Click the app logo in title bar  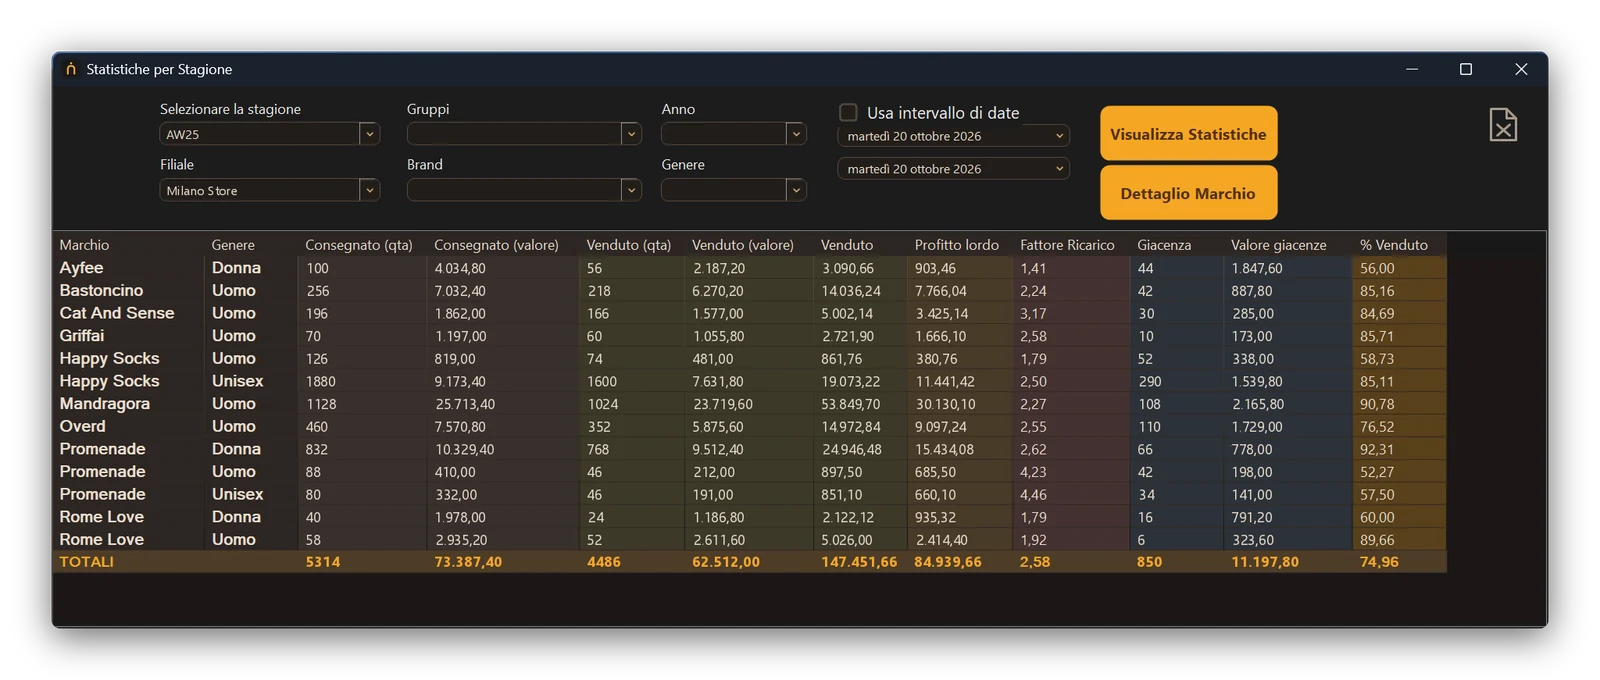pyautogui.click(x=70, y=69)
